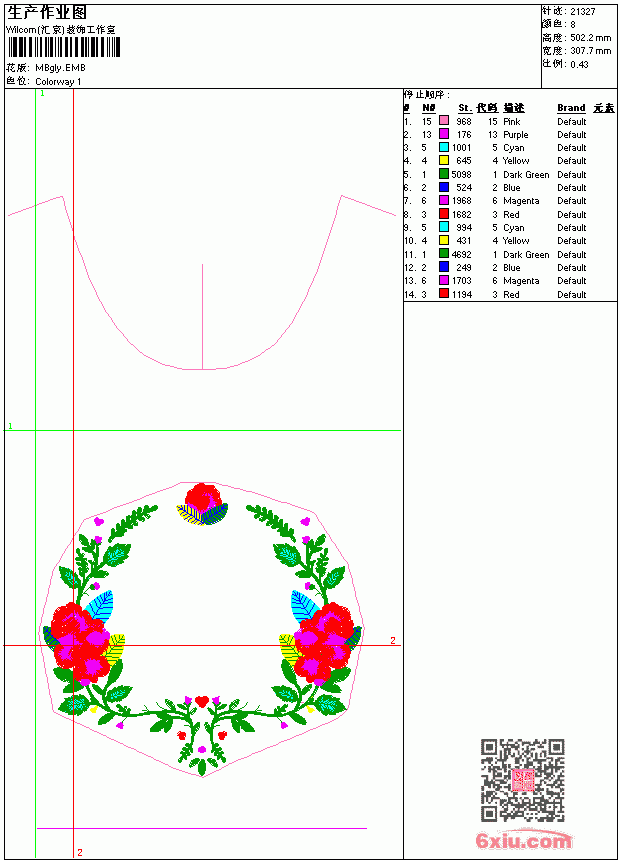Click the St. stitch count column header

pyautogui.click(x=465, y=108)
